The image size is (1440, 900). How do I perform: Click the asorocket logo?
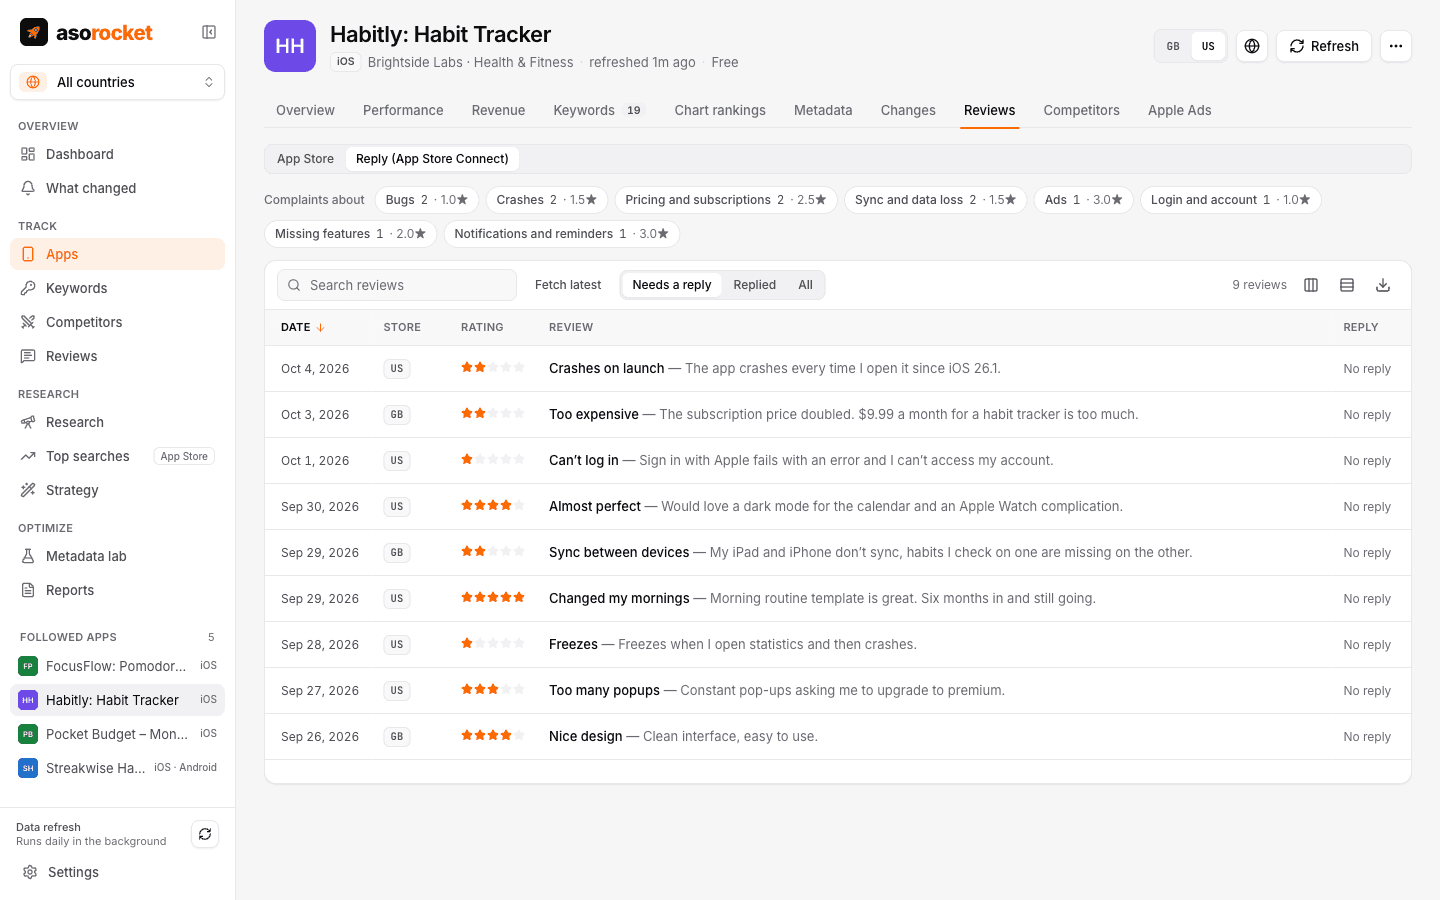[x=87, y=32]
